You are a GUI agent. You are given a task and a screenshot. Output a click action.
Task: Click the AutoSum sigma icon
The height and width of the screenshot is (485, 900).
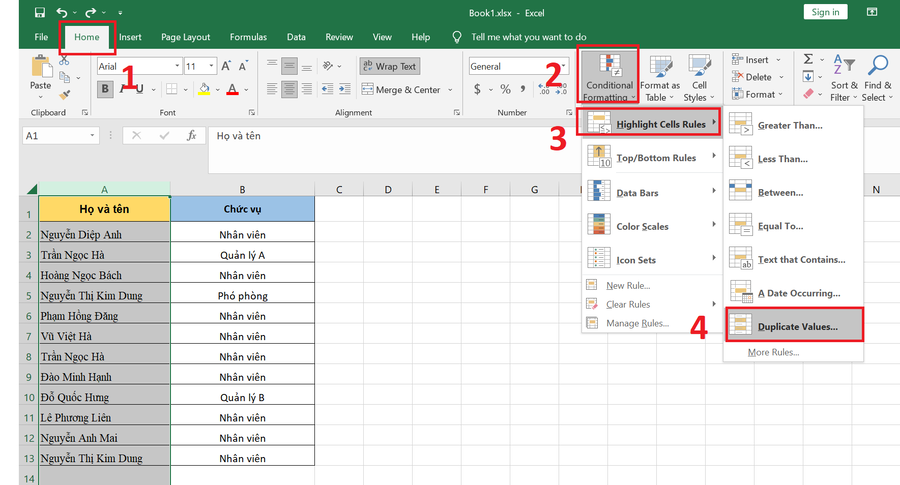coord(808,59)
